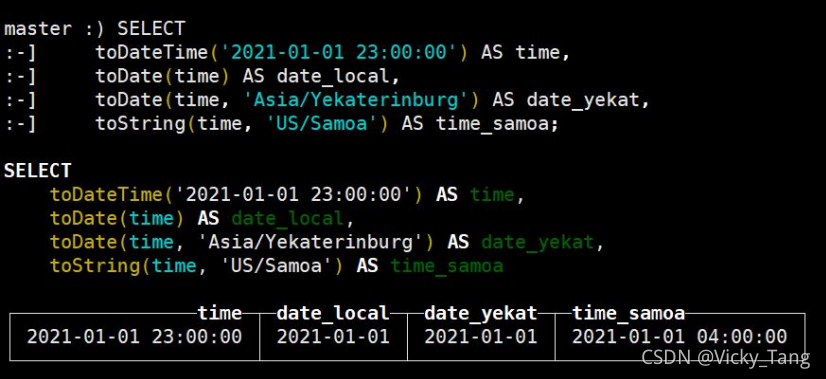
Task: Click the bold white SELECT keyword
Action: pos(37,171)
